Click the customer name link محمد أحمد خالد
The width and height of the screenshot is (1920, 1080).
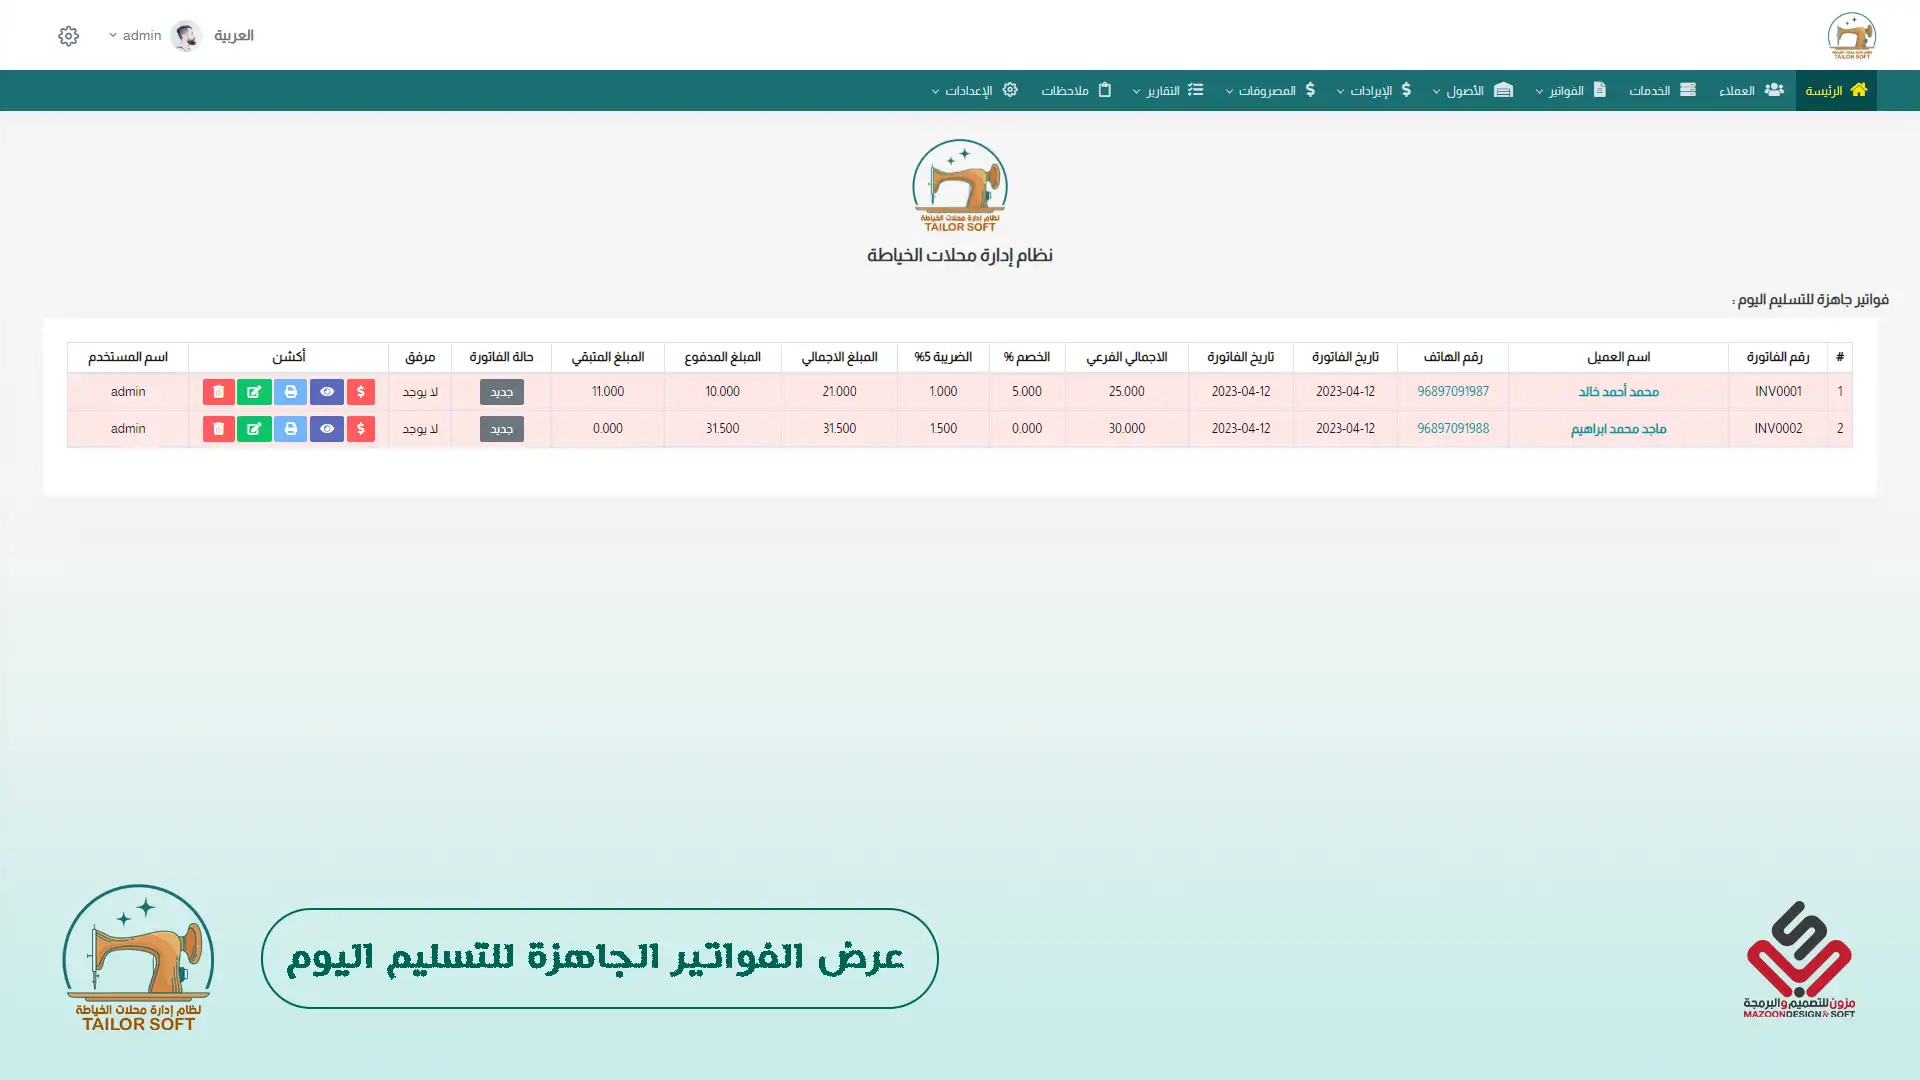tap(1618, 392)
